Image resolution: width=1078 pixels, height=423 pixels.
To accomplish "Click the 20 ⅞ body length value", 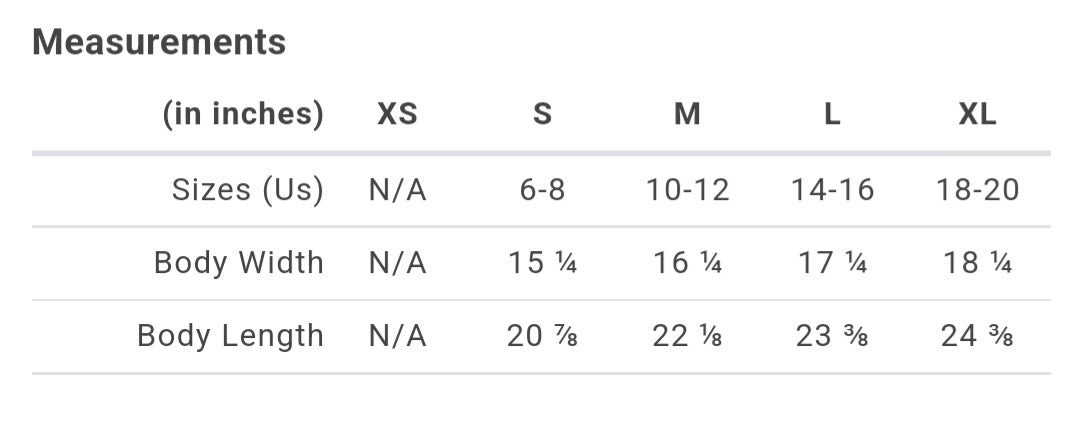I will (x=542, y=337).
